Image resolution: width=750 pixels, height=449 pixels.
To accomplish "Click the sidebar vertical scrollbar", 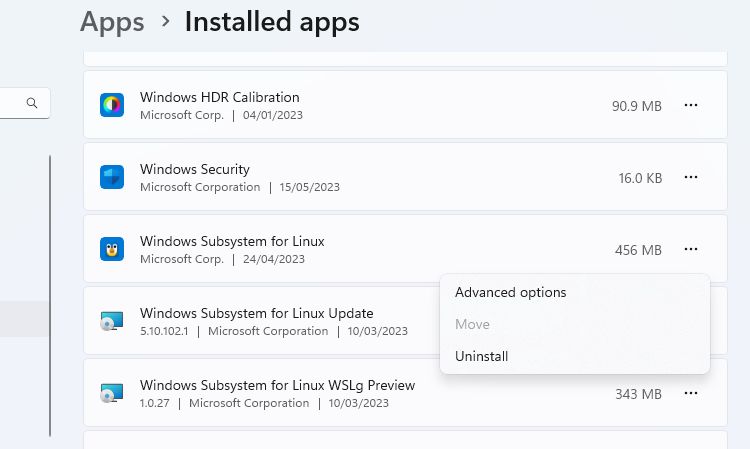I will pos(50,296).
